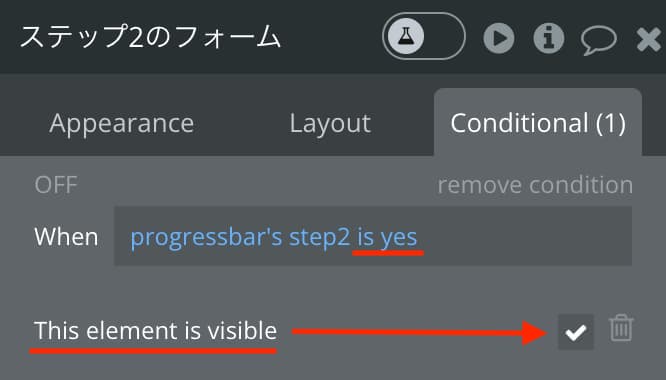
Task: Click the ステップ2のフォーム element title
Action: pos(150,37)
